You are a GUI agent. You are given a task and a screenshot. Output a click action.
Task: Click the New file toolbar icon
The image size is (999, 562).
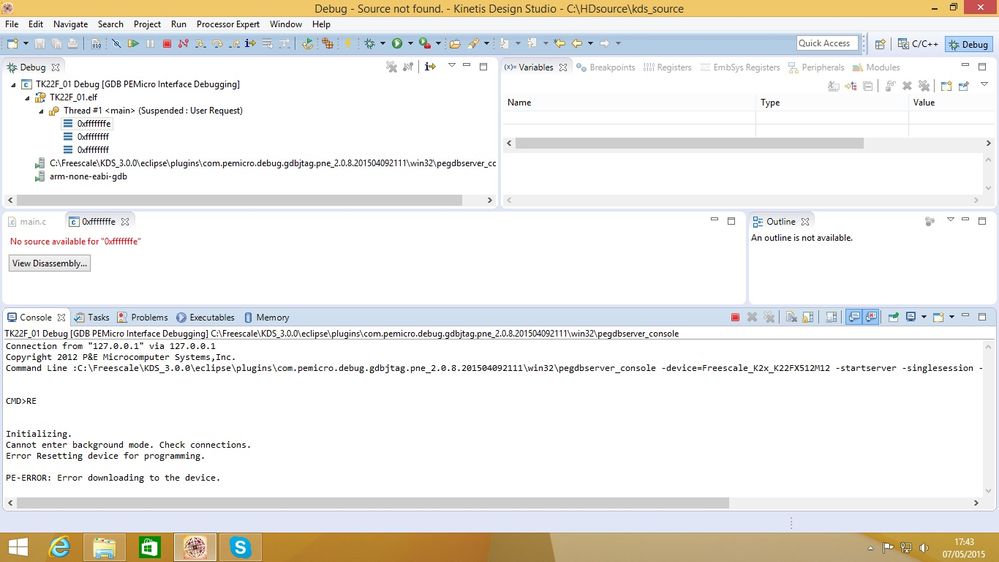[x=13, y=43]
